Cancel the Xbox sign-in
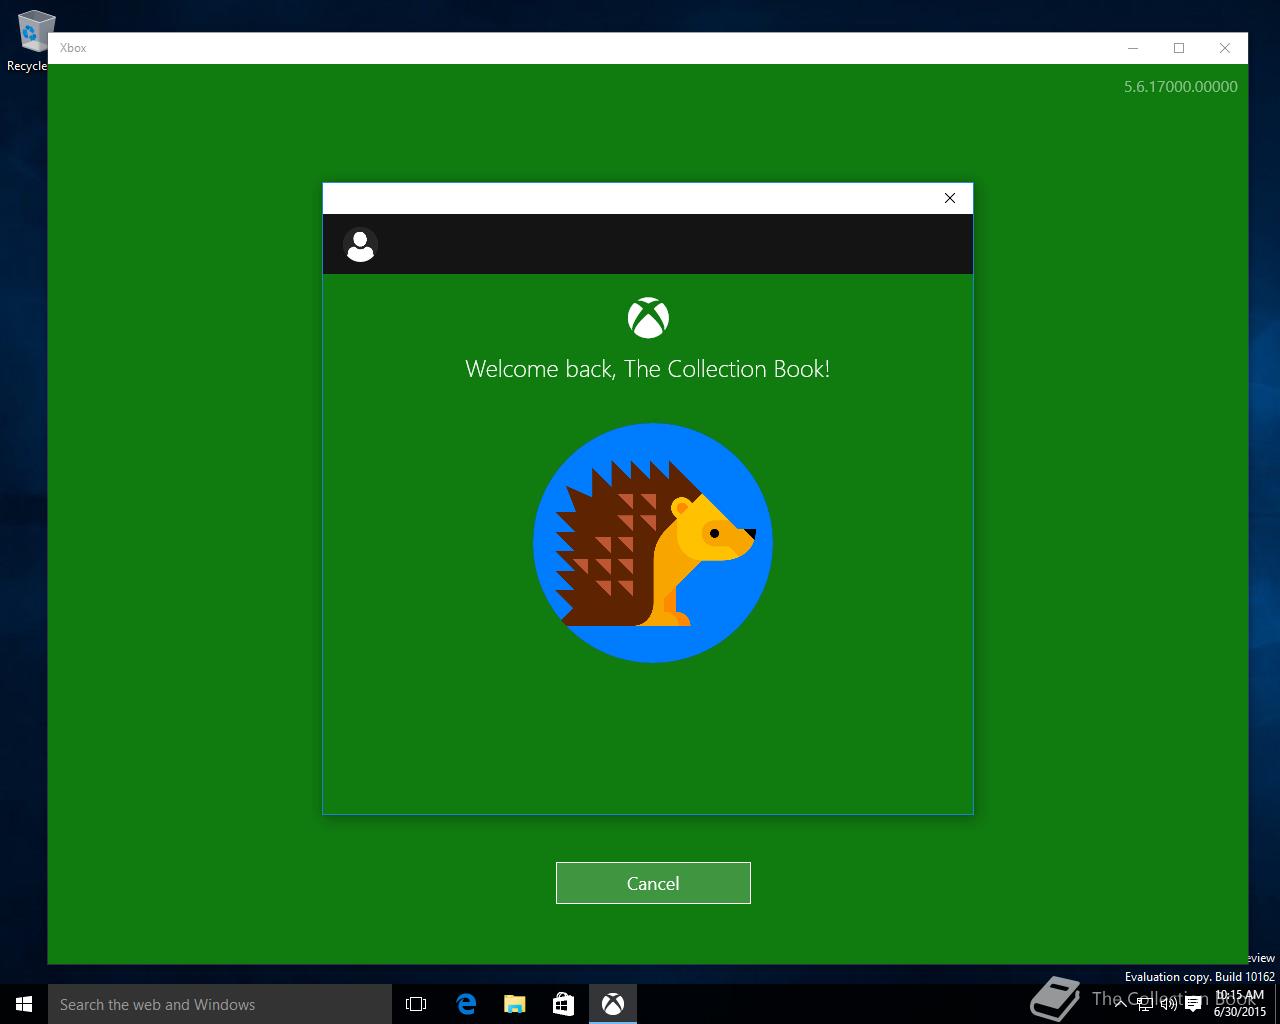Viewport: 1280px width, 1024px height. (x=653, y=883)
